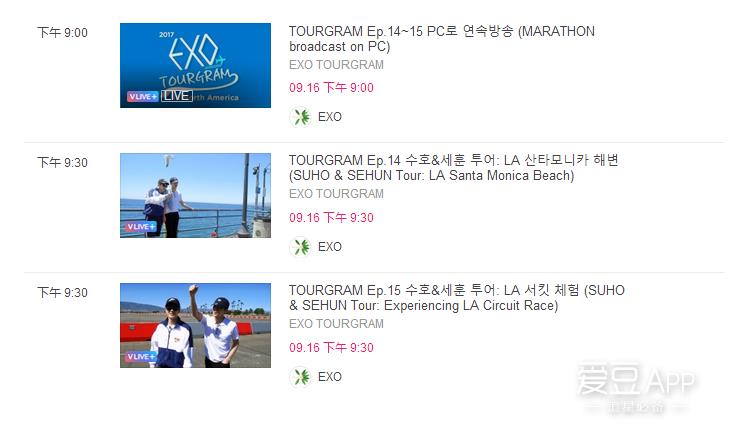Viewport: 732px width, 438px height.
Task: Click the VLIVE+ badge on the Circuit Race thumbnail
Action: pyautogui.click(x=141, y=356)
